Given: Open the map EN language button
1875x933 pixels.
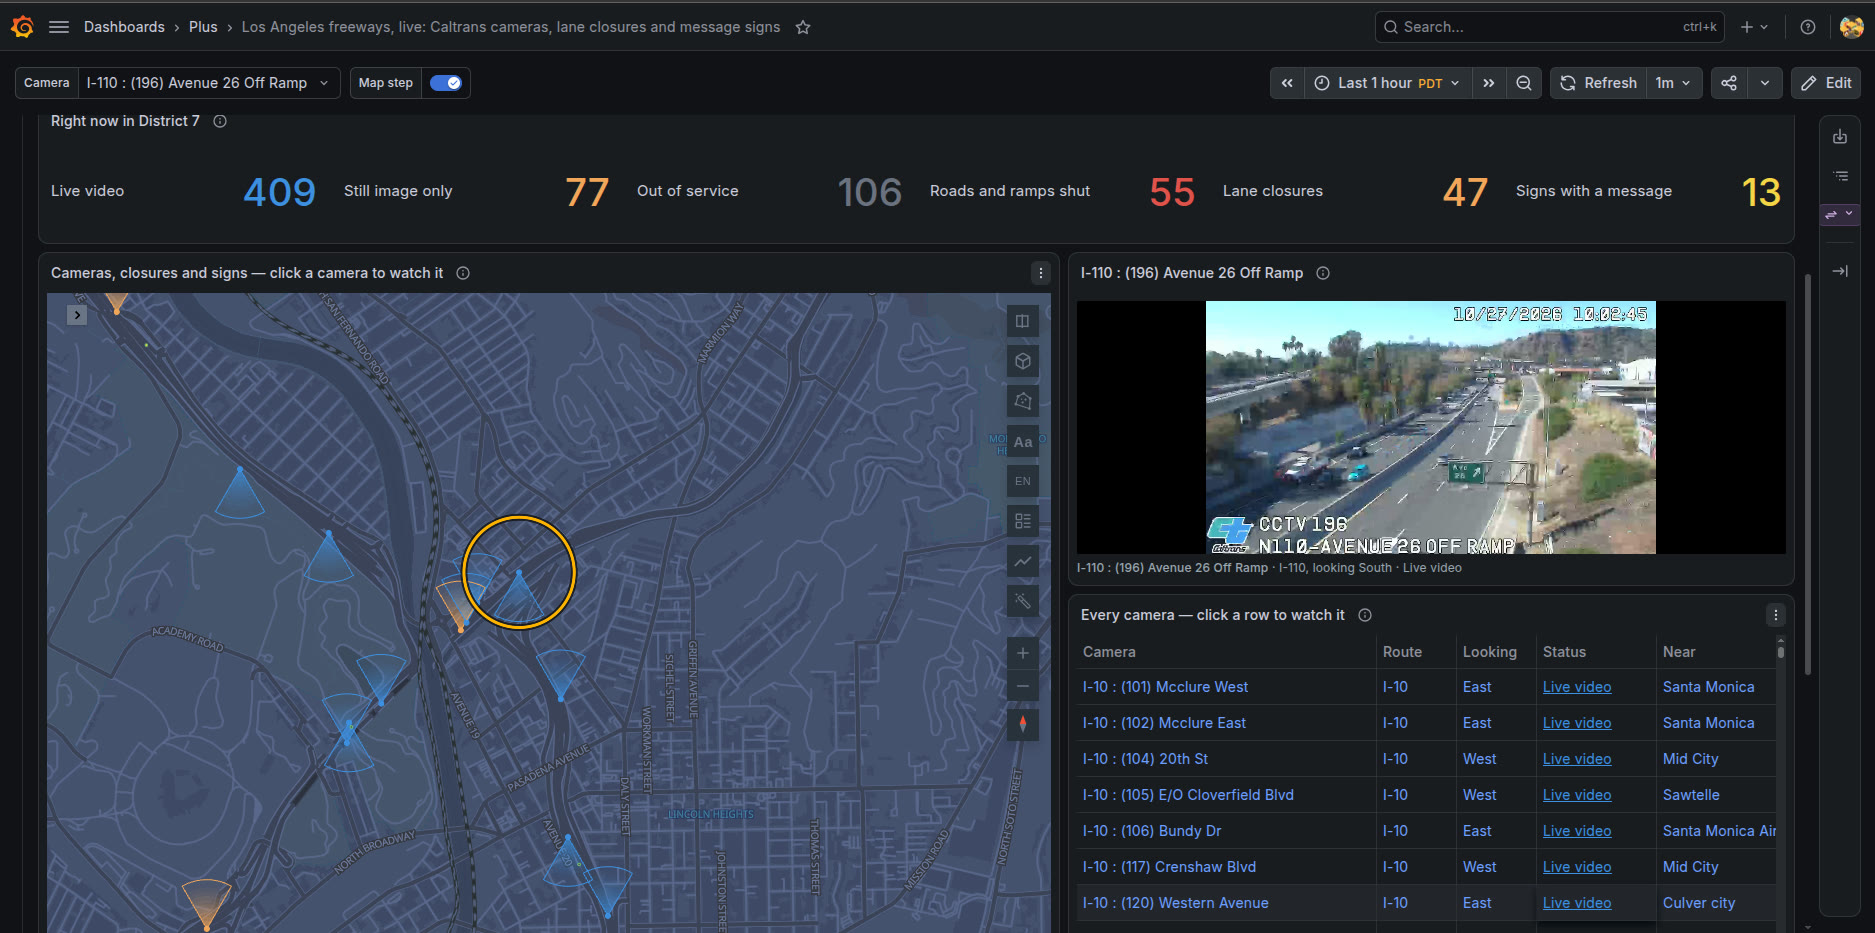Looking at the screenshot, I should 1022,481.
